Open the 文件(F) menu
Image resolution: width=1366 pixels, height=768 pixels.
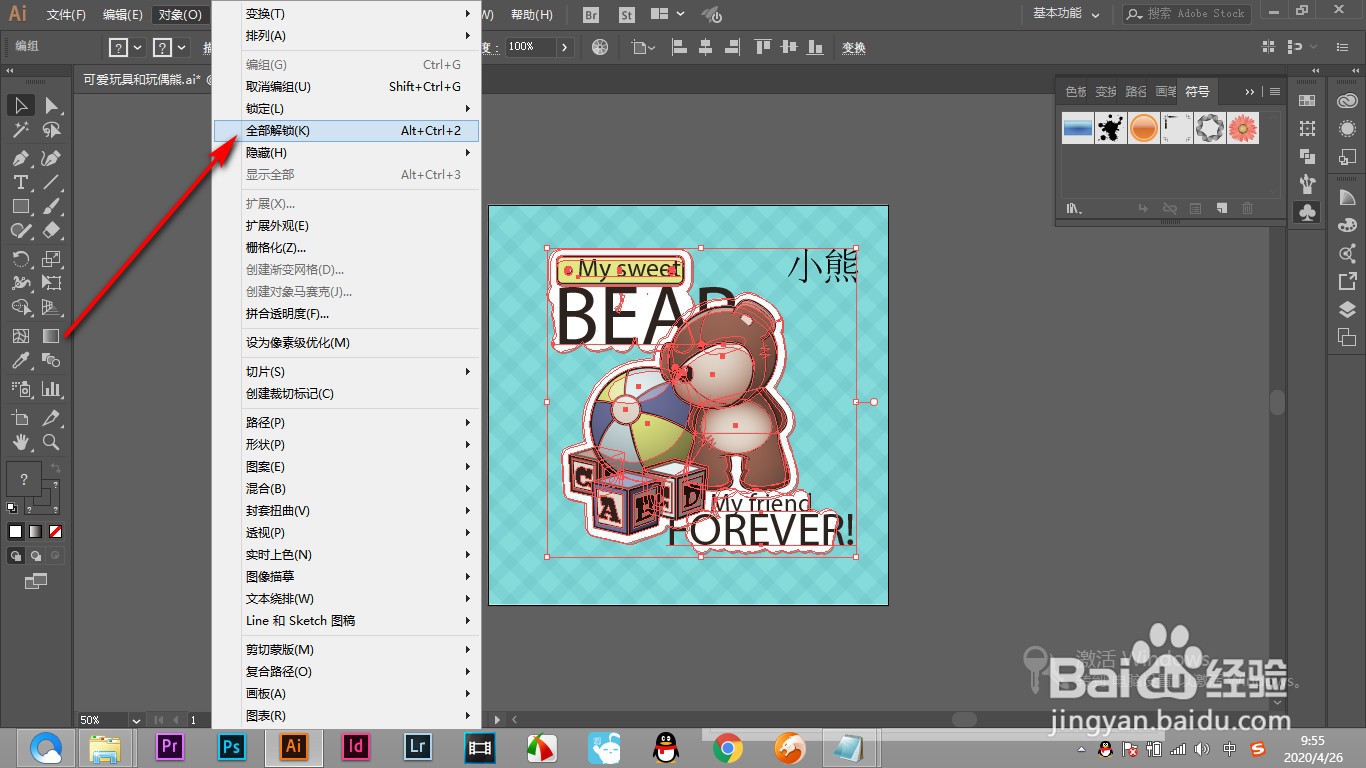click(66, 14)
